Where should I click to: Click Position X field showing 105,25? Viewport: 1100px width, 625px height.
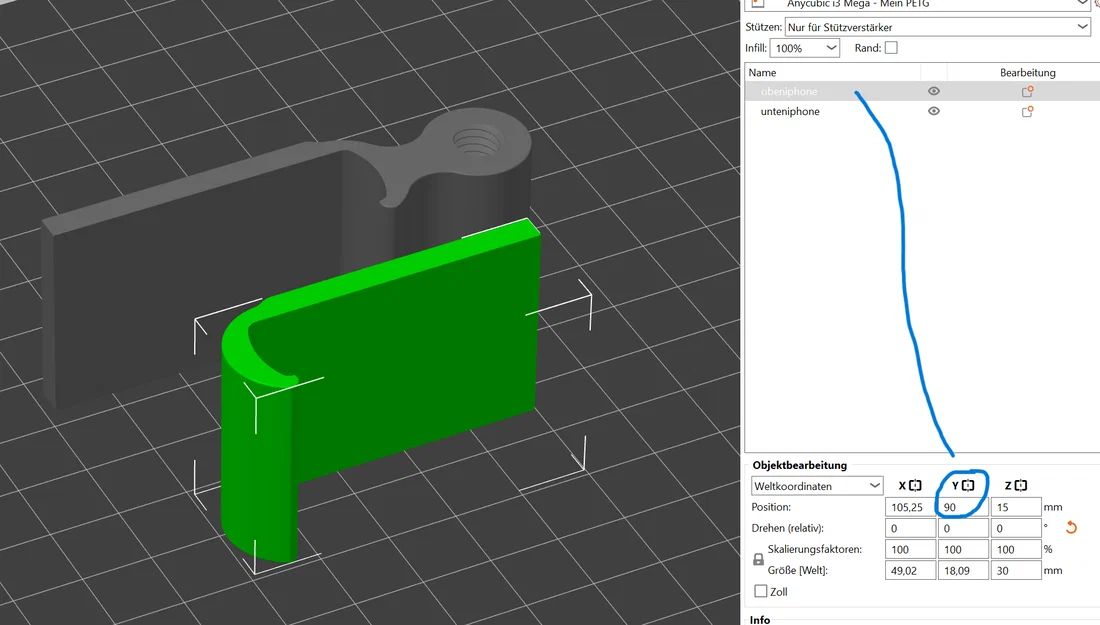[x=910, y=506]
